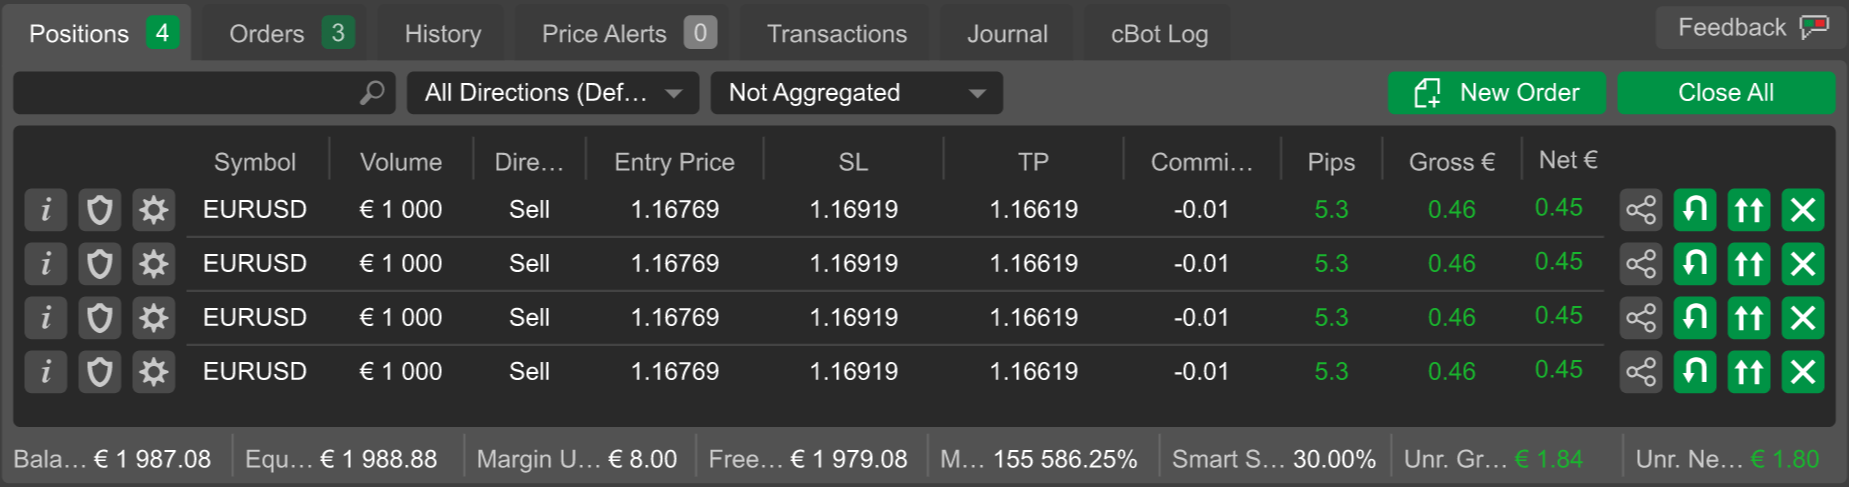Screen dimensions: 1849x487
Task: Focus the positions search input field
Action: (204, 93)
